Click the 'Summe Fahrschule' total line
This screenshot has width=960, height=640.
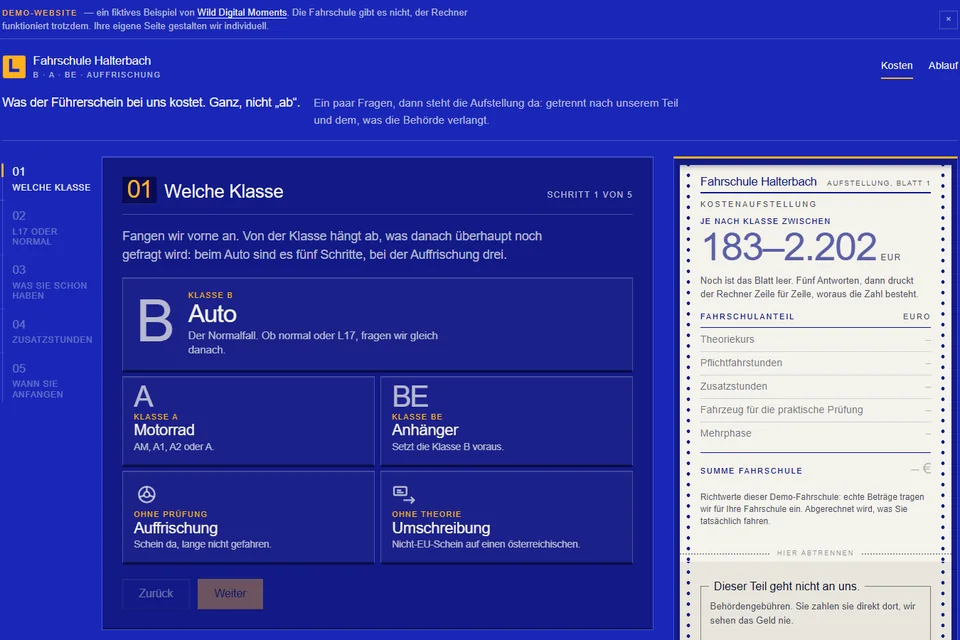point(816,470)
